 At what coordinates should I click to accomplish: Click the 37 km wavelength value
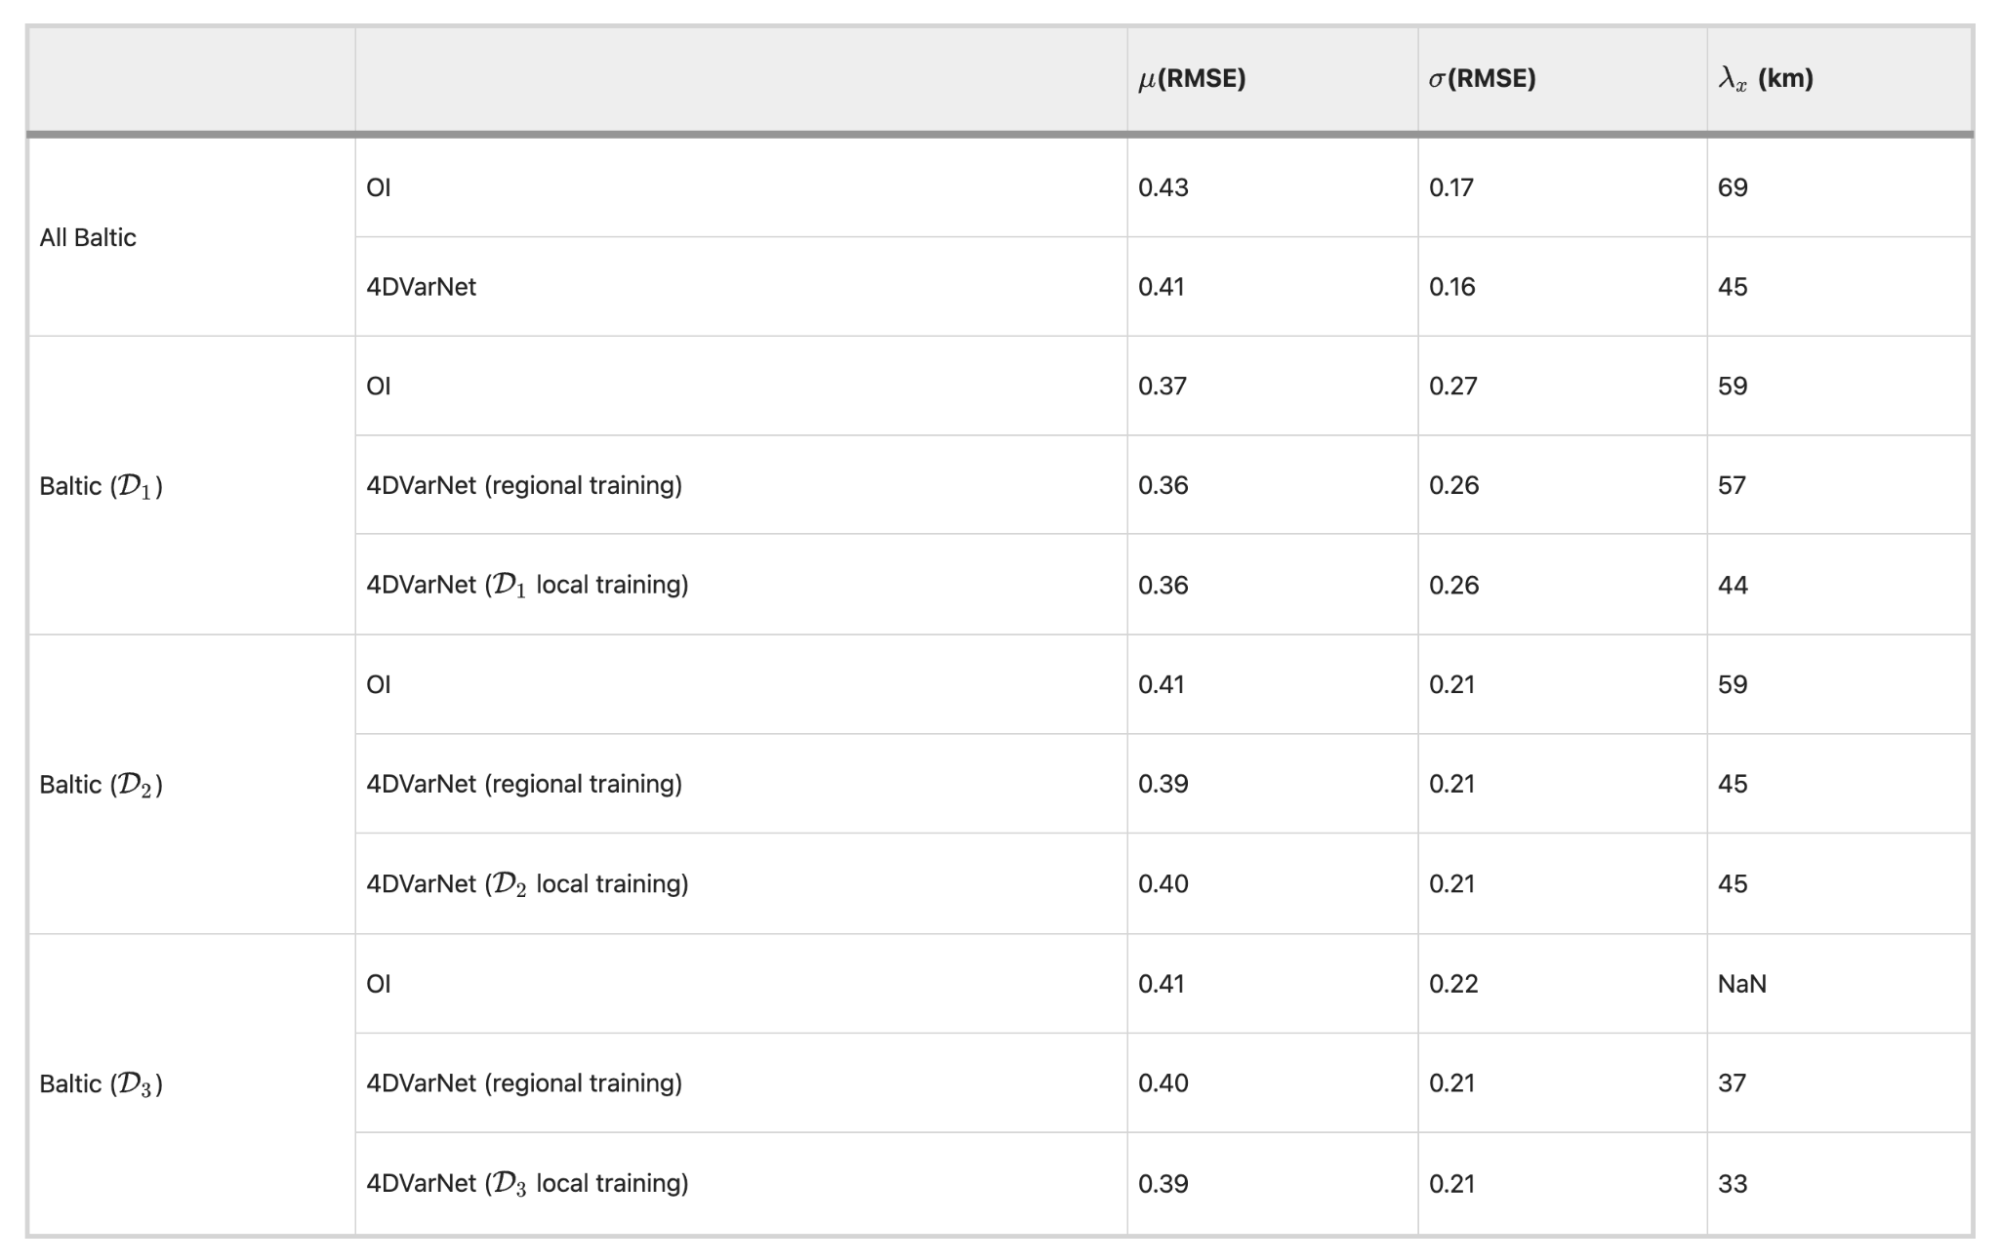1732,1083
